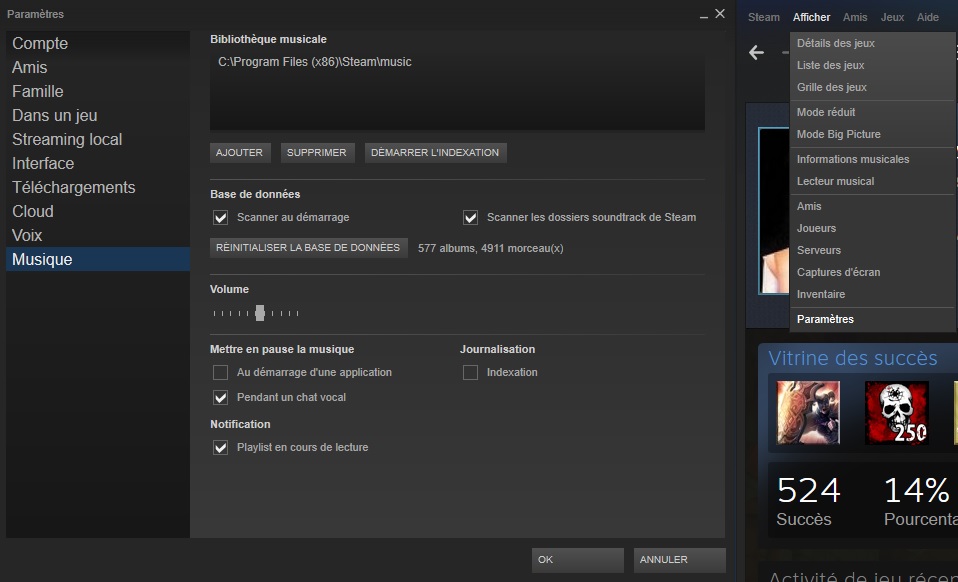Enable the Indexation logging checkbox

pos(471,373)
